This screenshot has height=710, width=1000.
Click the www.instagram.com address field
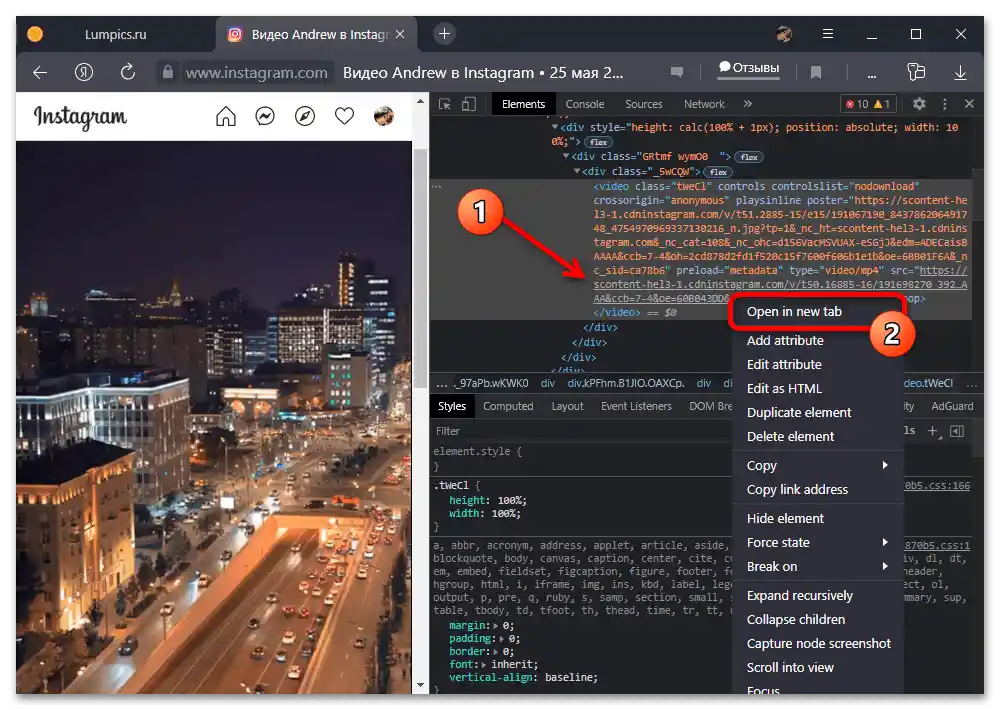click(x=256, y=73)
